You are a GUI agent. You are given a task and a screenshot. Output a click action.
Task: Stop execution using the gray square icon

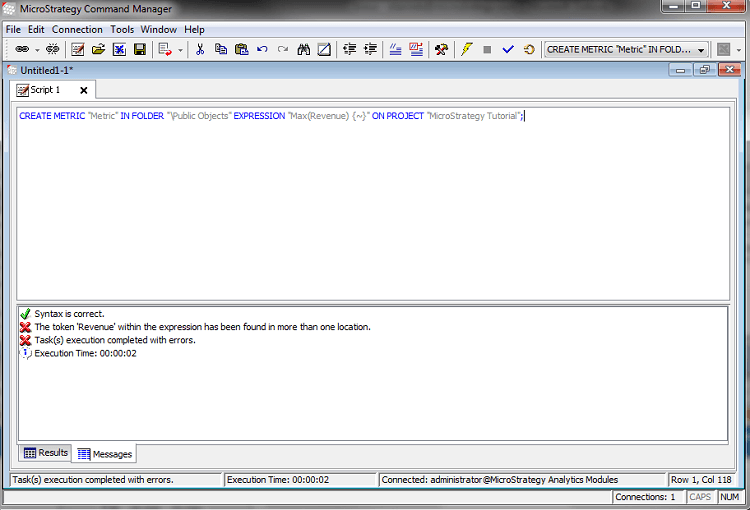click(x=487, y=49)
